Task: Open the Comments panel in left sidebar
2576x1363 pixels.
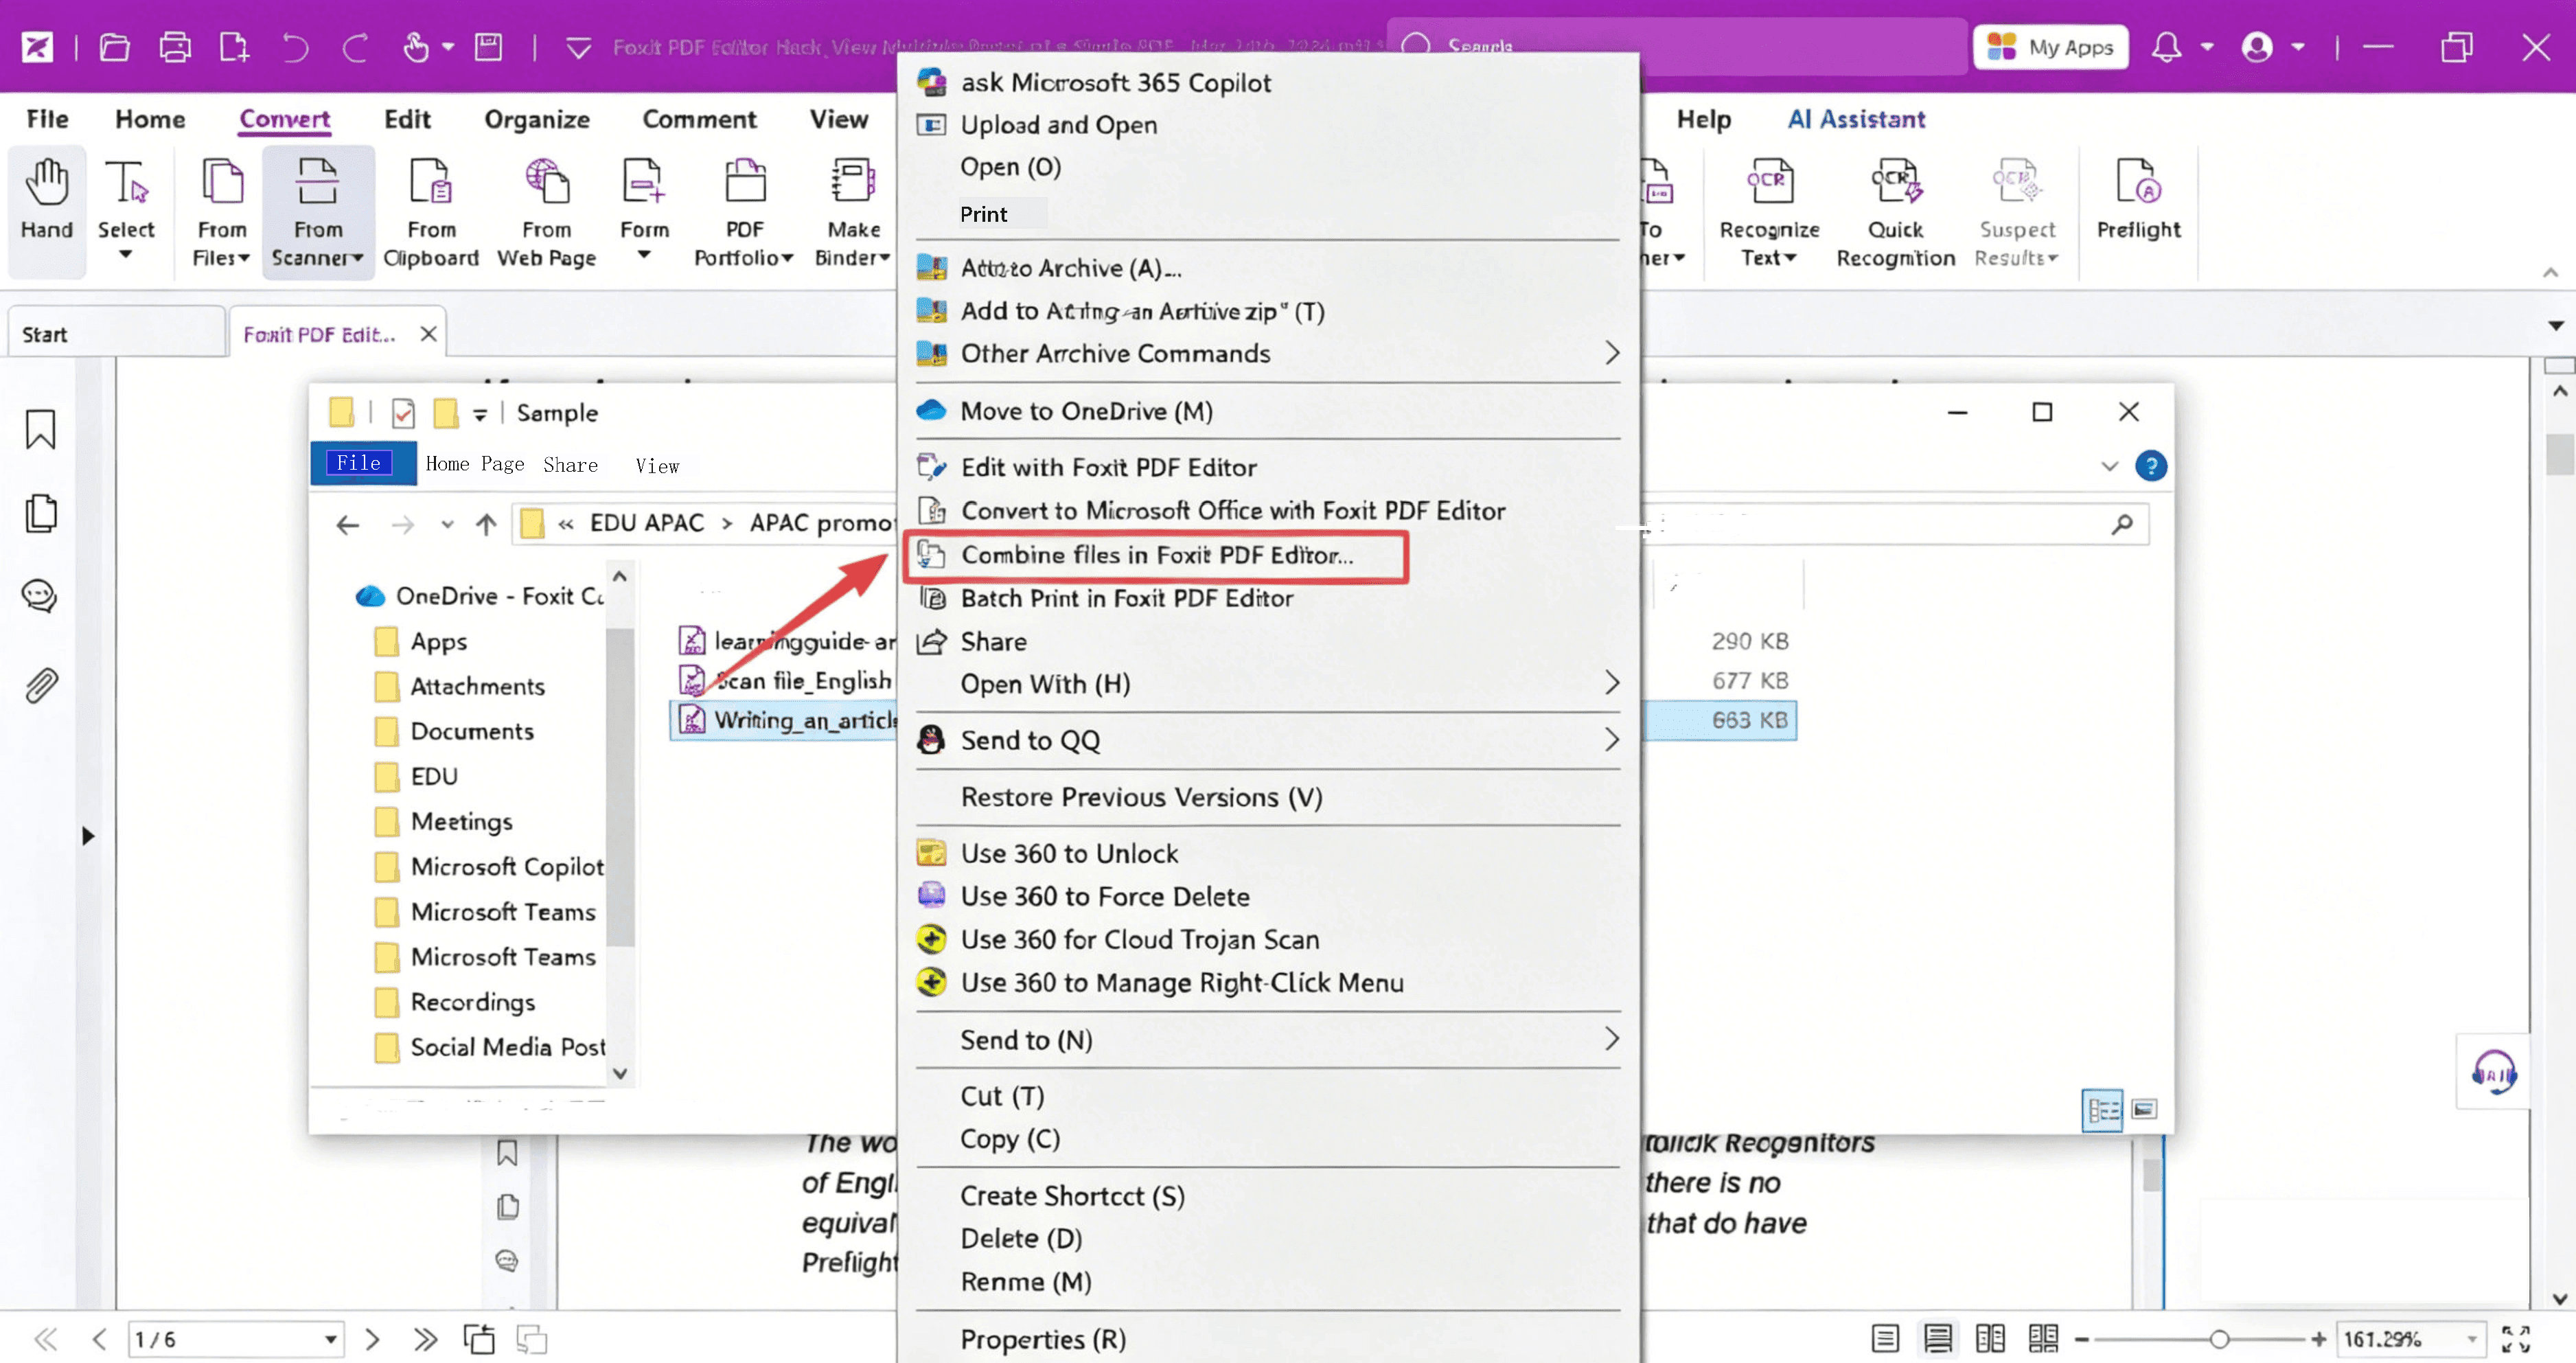Action: (x=39, y=596)
